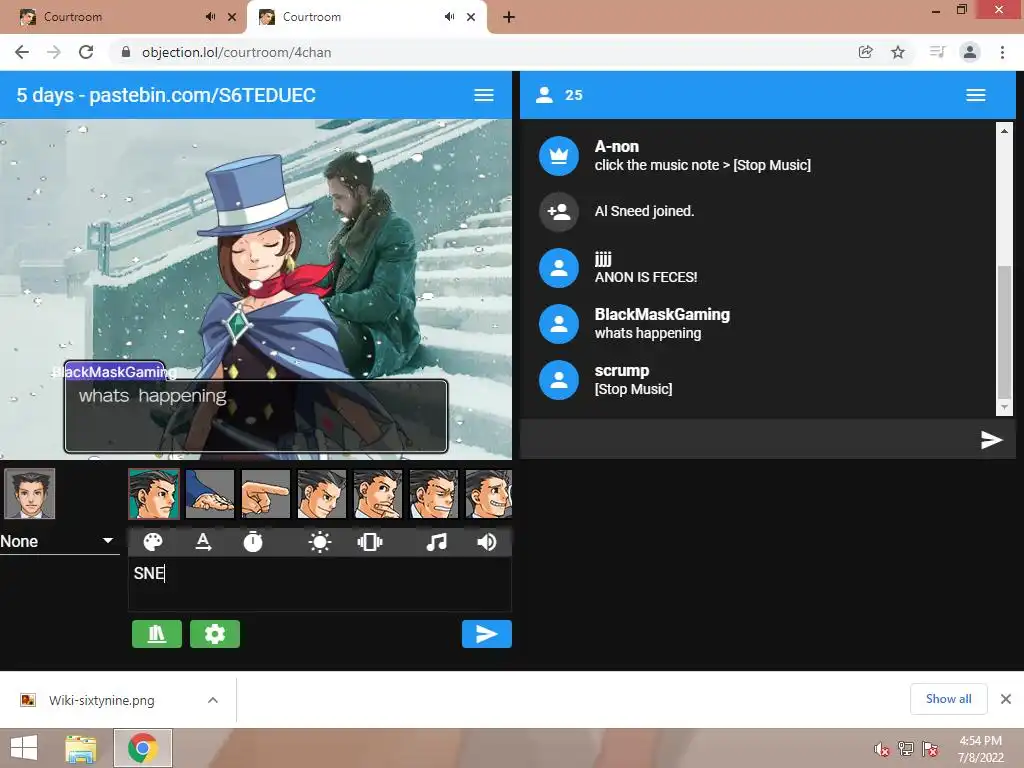1024x768 pixels.
Task: Bookmark this page with star icon
Action: tap(898, 52)
